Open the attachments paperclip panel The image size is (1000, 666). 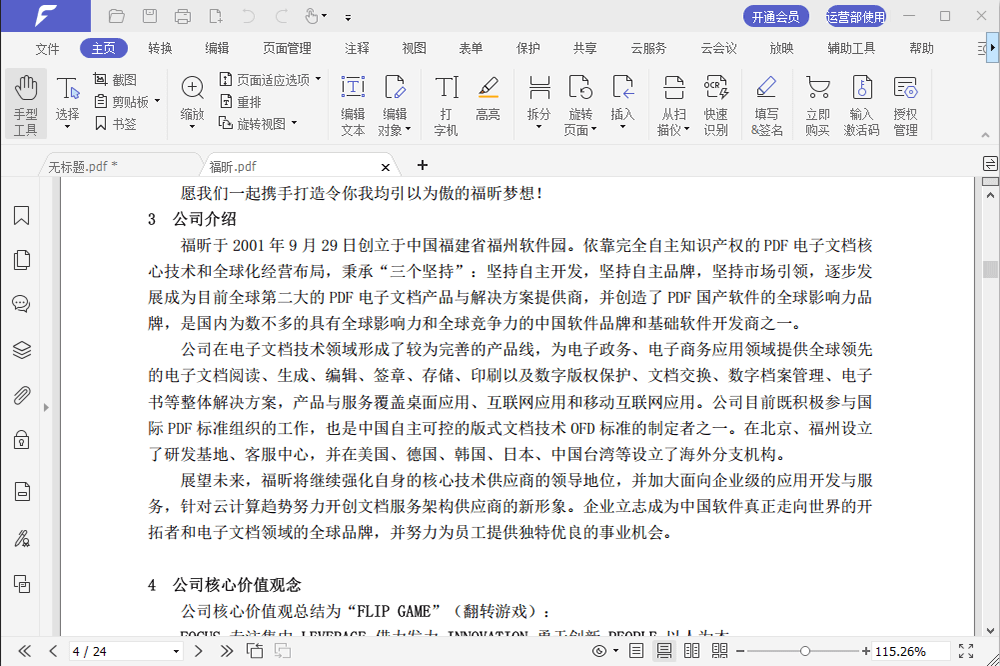22,396
